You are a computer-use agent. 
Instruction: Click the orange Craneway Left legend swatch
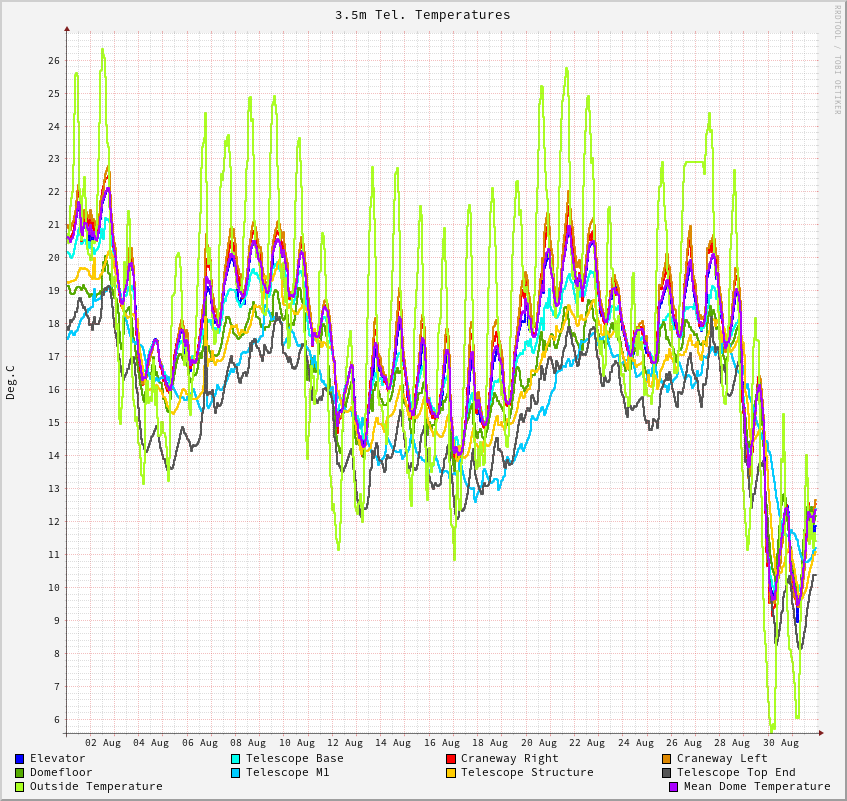(x=666, y=759)
